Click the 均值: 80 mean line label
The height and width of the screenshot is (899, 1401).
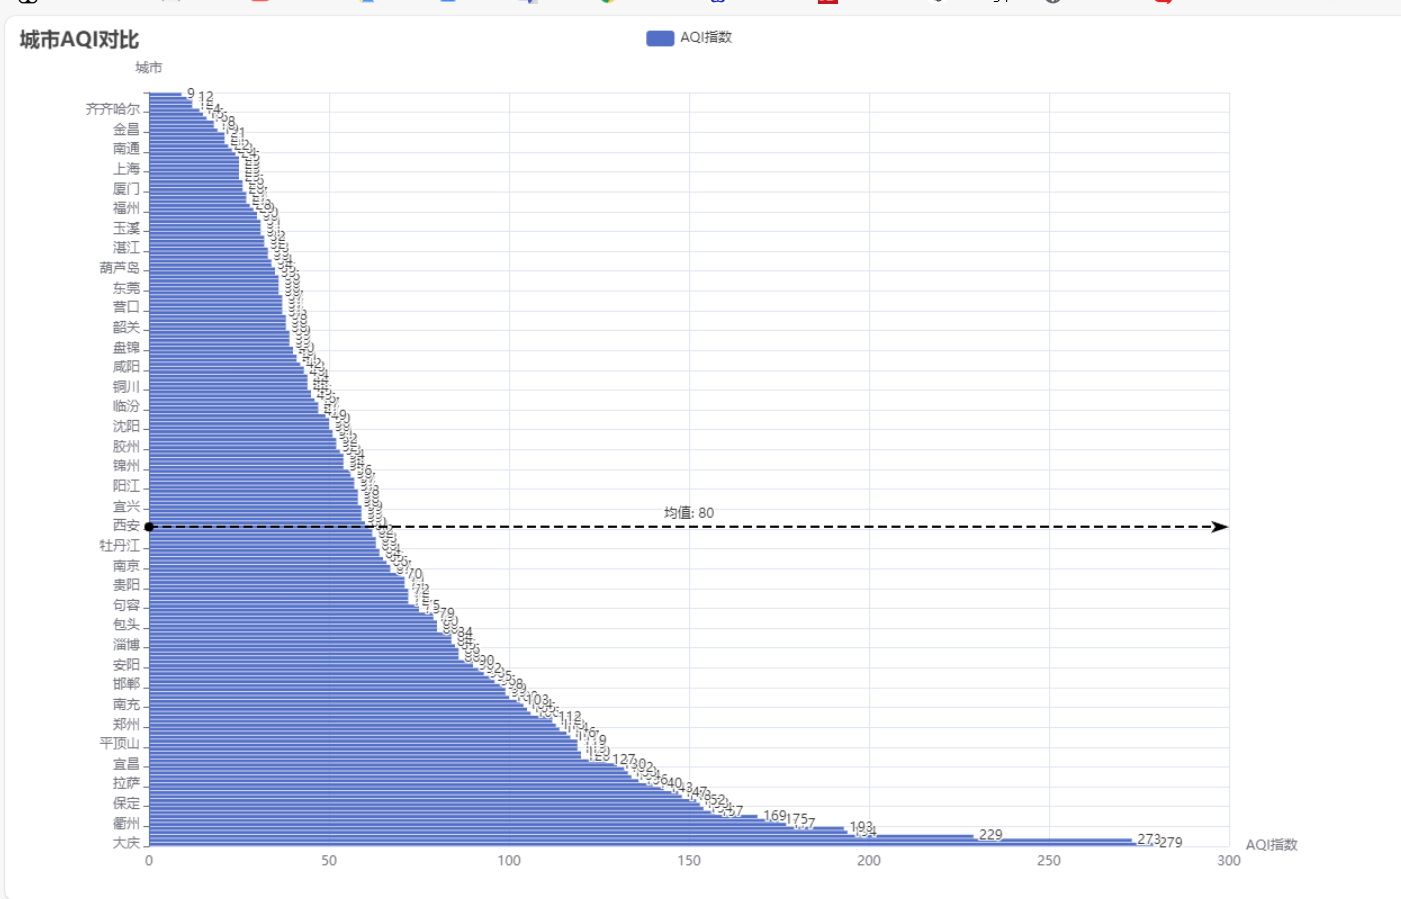point(689,513)
